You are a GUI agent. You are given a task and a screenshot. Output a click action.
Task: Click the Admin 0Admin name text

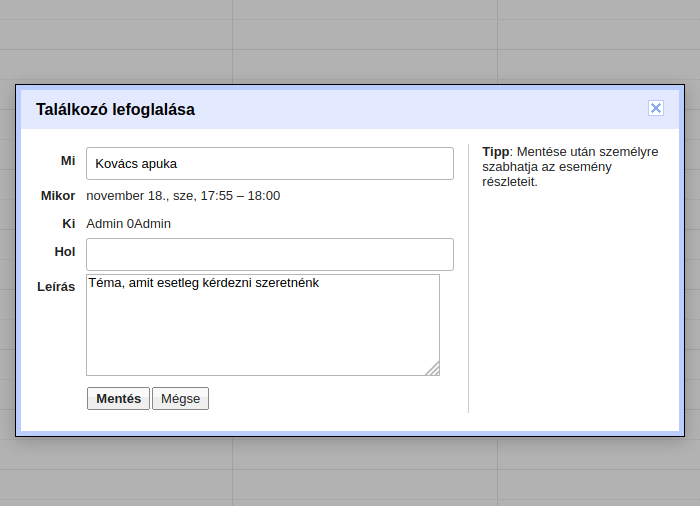128,223
